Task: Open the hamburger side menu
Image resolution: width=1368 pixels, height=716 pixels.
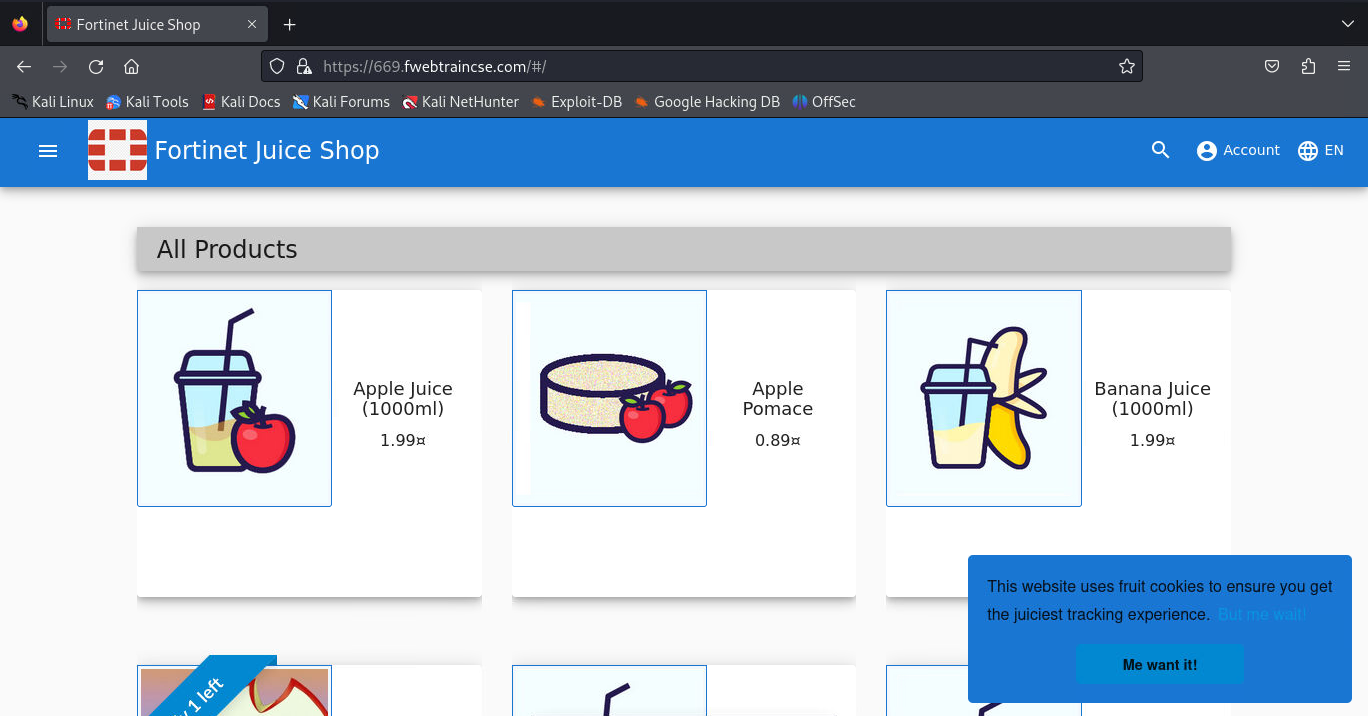Action: [x=48, y=151]
